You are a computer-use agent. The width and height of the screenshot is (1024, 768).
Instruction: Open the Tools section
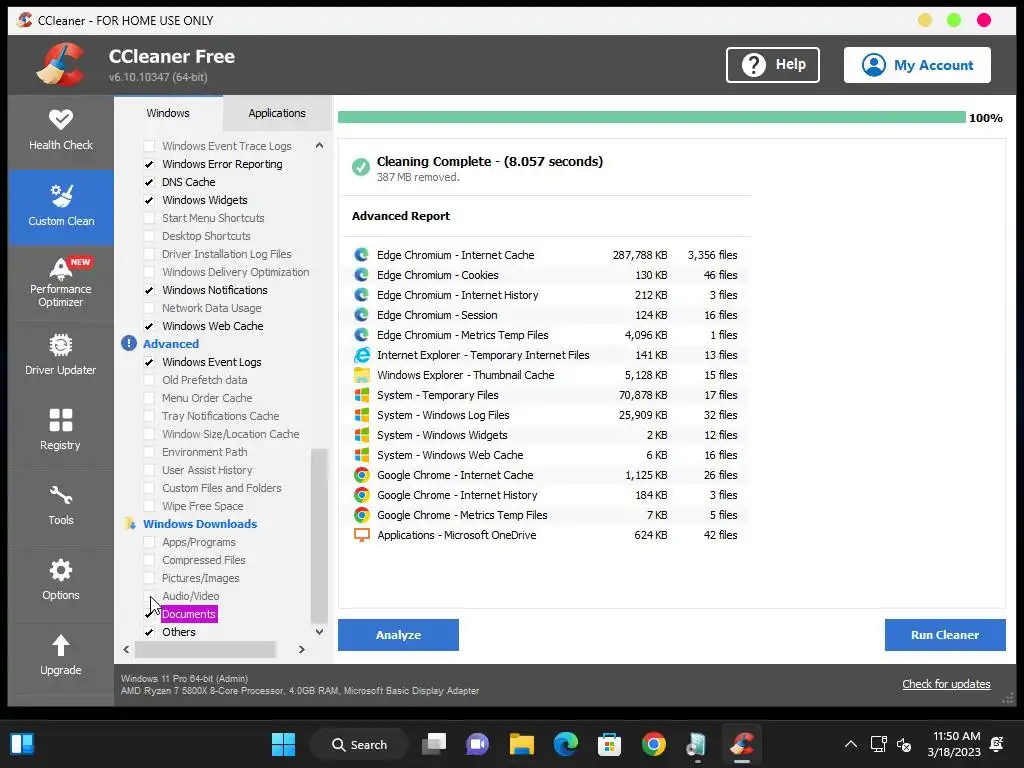[61, 506]
